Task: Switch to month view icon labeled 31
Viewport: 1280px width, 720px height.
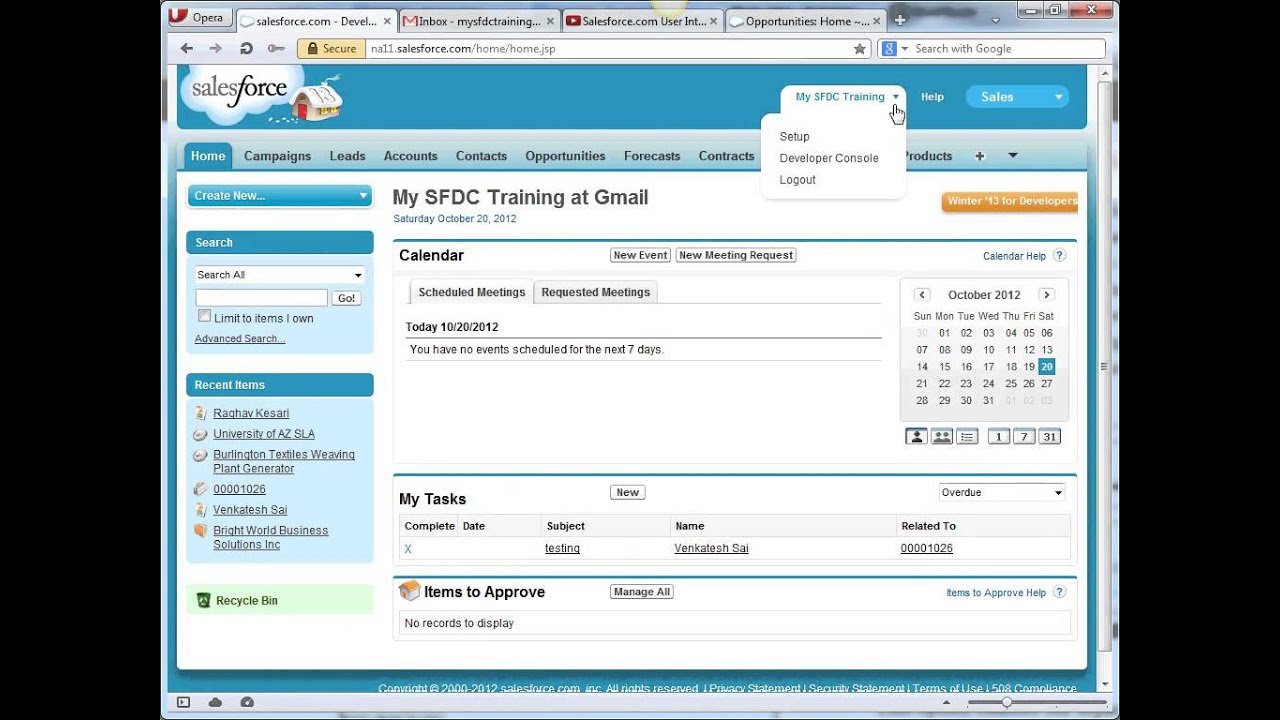Action: [1049, 437]
